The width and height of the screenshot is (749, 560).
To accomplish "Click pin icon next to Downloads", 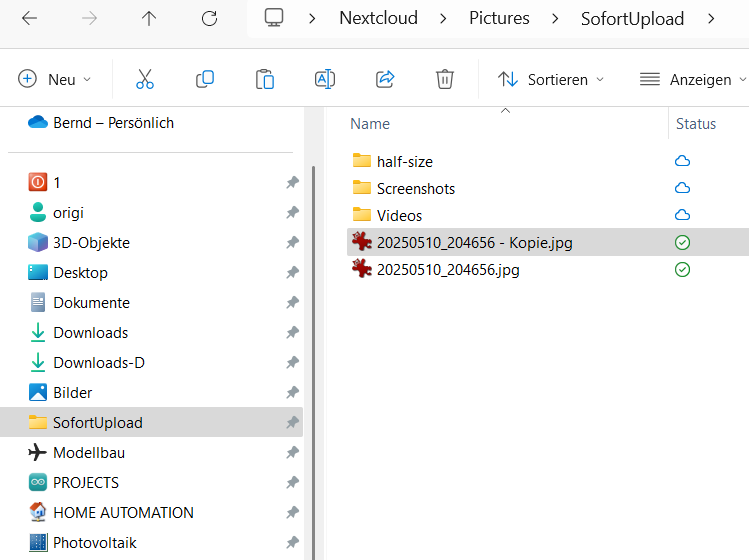I will click(292, 333).
